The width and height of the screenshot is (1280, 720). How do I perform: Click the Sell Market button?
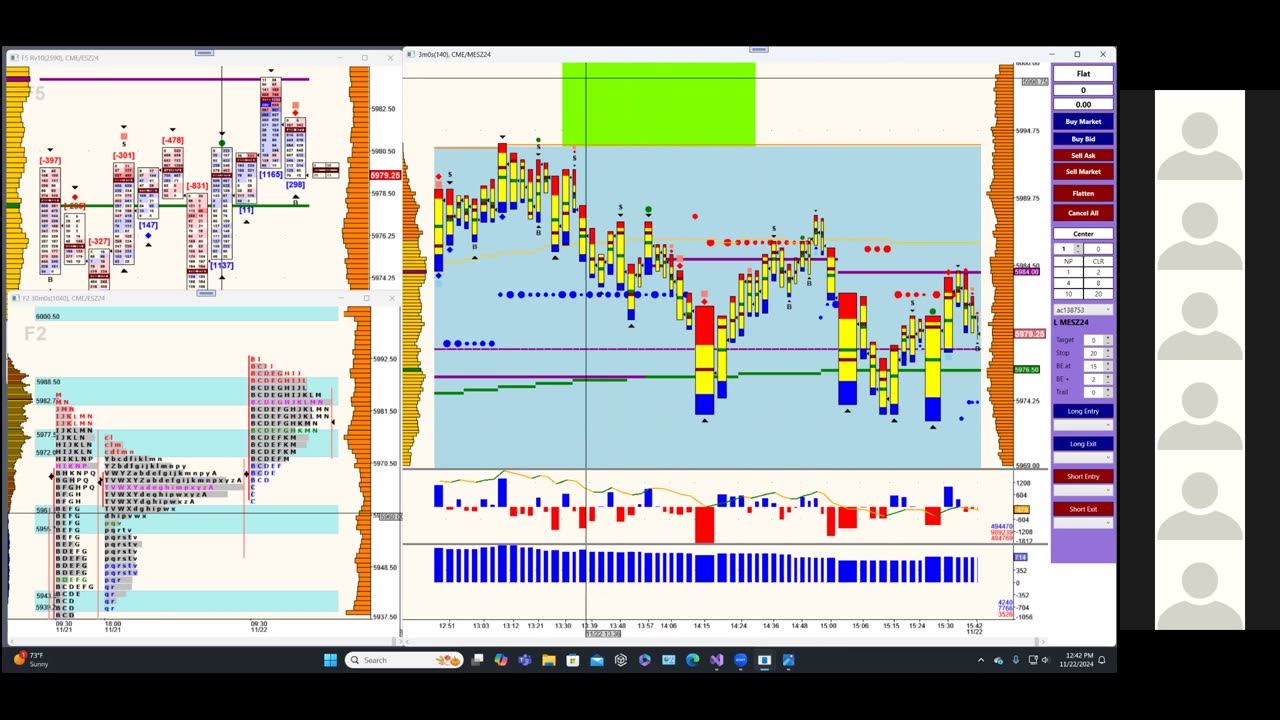[1083, 172]
